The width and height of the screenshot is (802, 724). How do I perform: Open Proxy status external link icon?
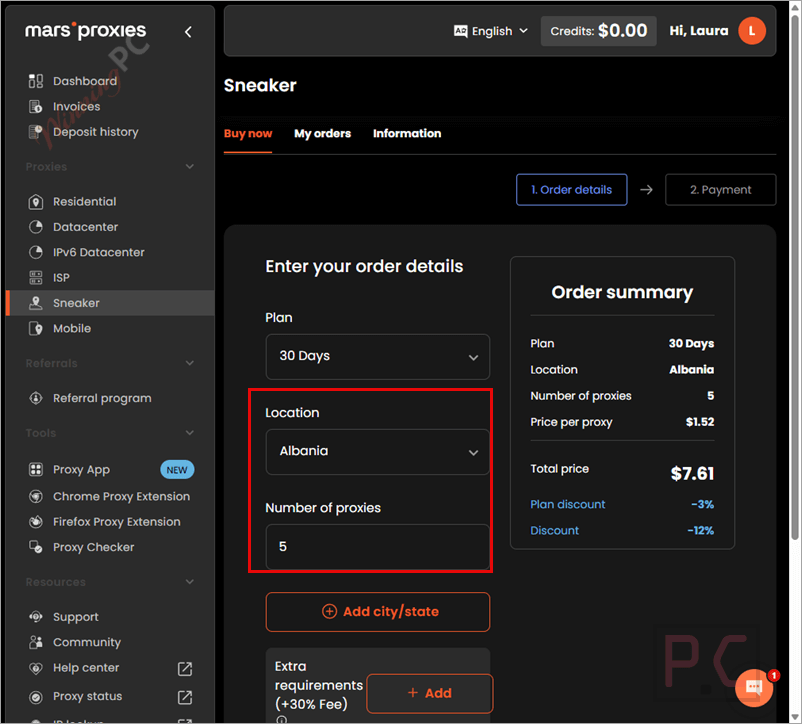(185, 697)
